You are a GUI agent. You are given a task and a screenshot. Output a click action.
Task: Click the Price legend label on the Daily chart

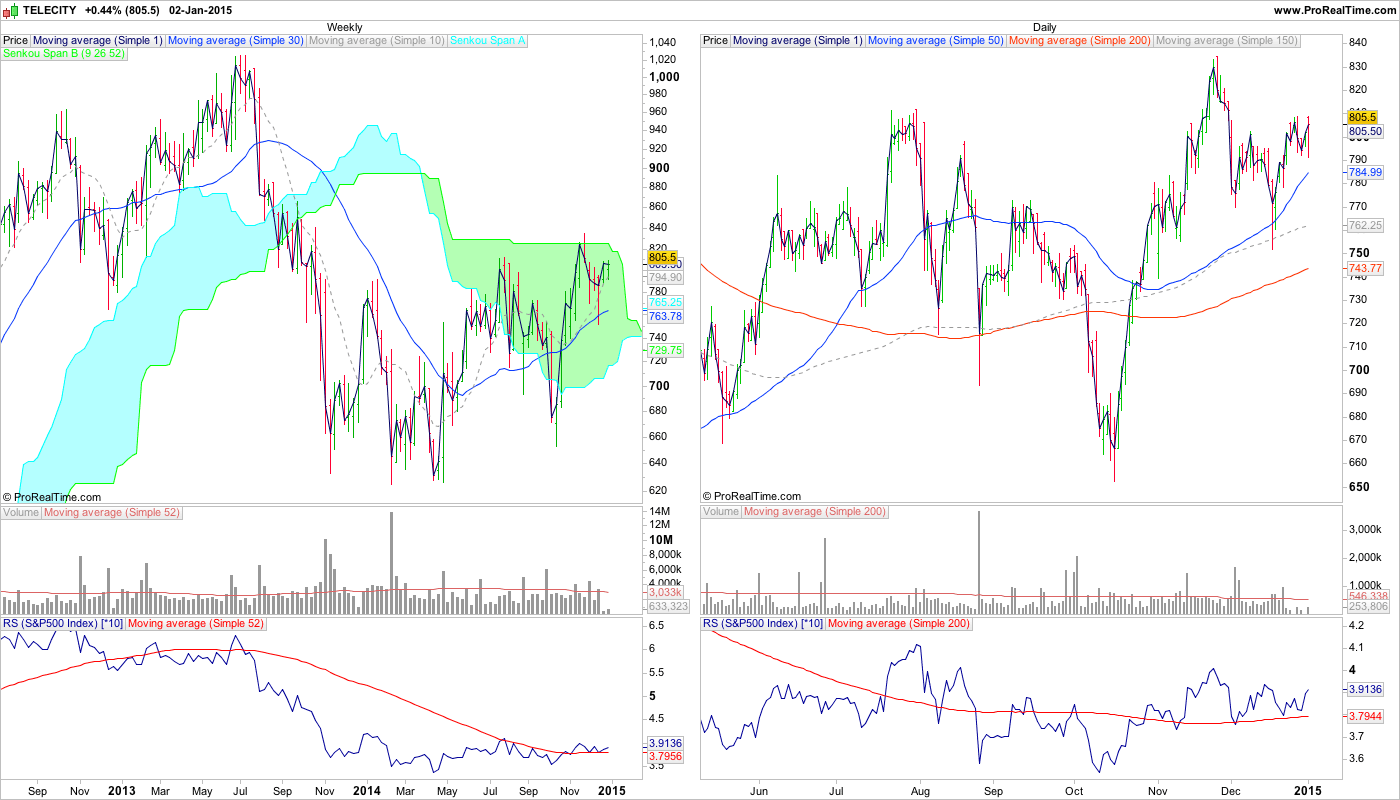coord(715,41)
